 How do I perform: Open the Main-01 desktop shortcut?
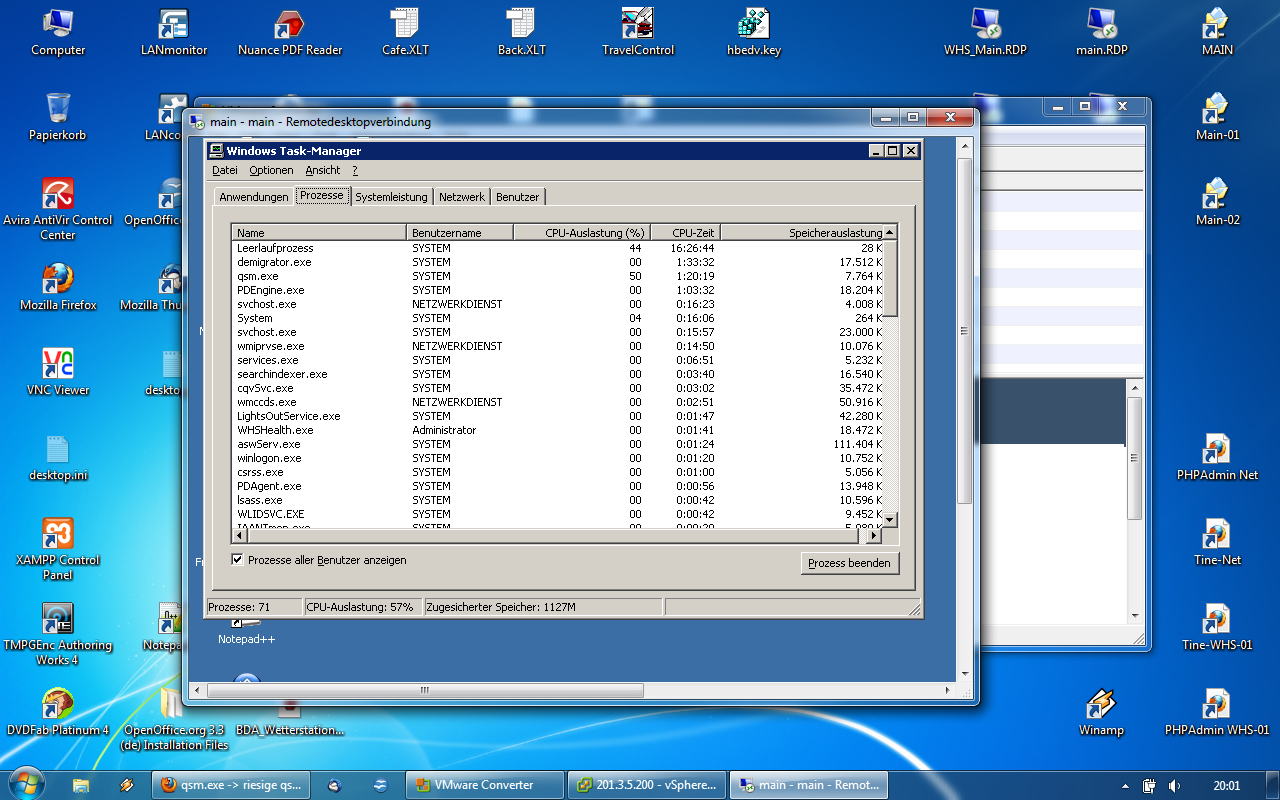pos(1217,117)
